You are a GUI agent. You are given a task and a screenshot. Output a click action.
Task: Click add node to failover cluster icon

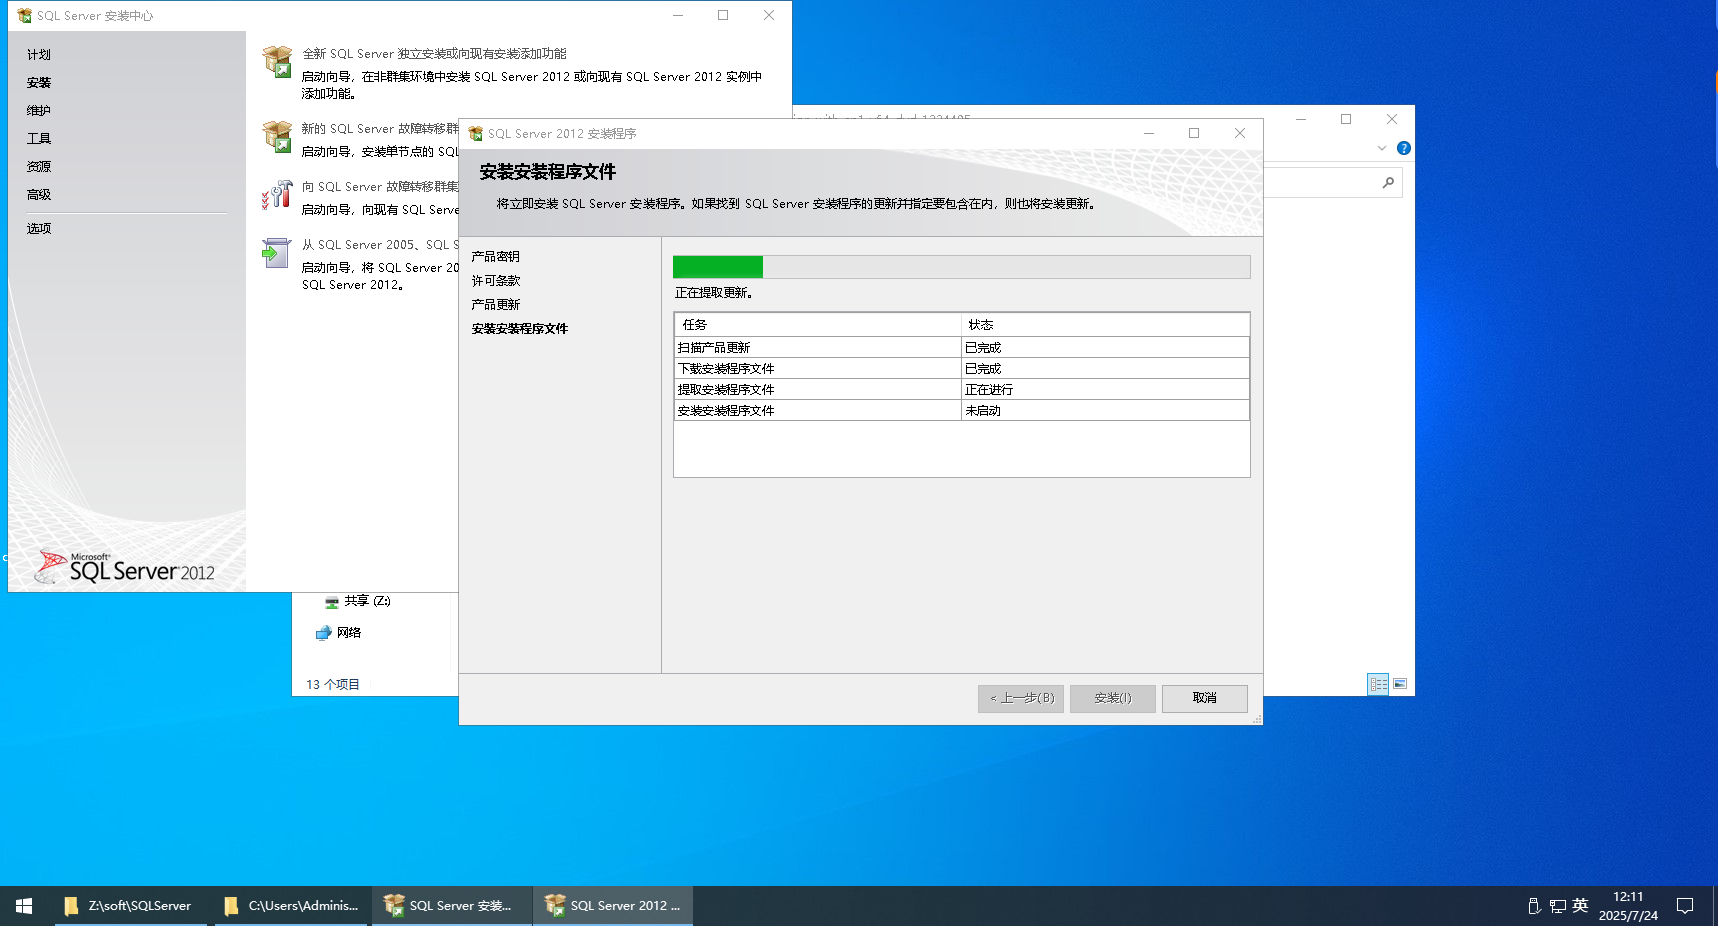point(277,194)
